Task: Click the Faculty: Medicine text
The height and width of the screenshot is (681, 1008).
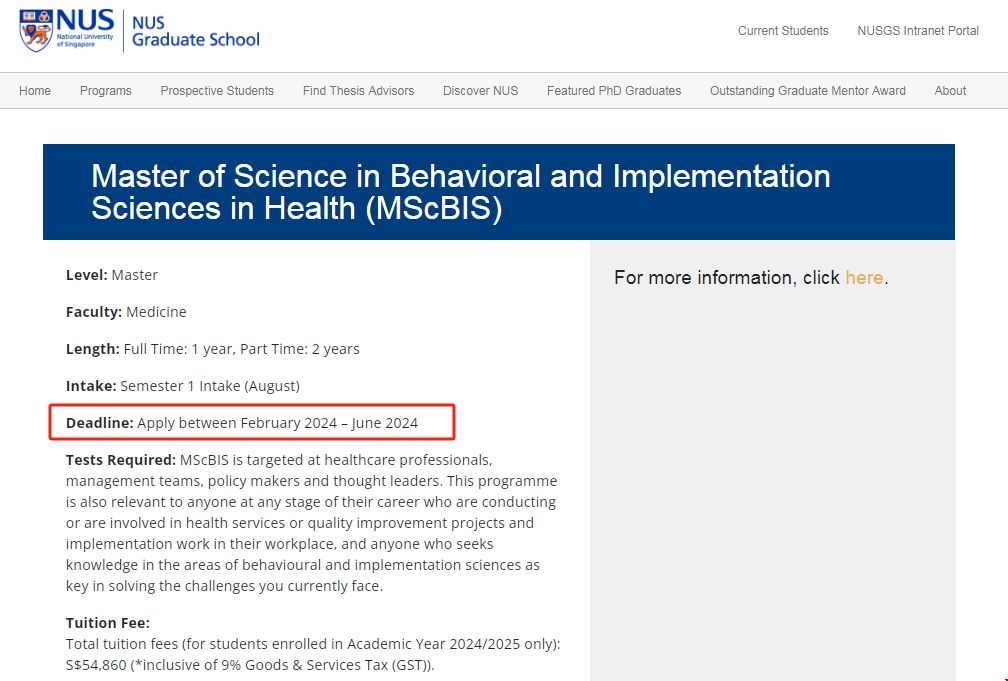Action: pos(126,311)
